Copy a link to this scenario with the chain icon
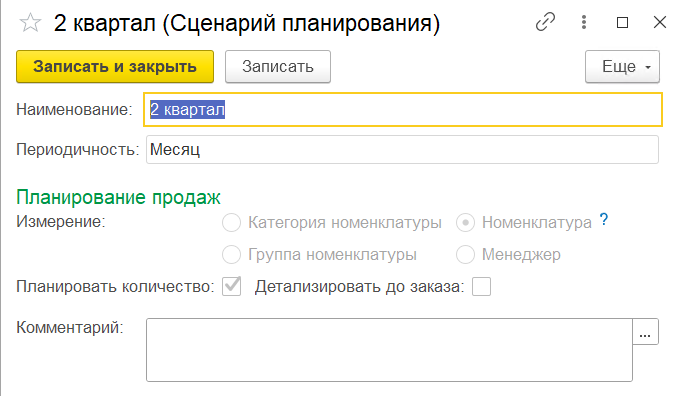The width and height of the screenshot is (682, 396). click(x=545, y=22)
